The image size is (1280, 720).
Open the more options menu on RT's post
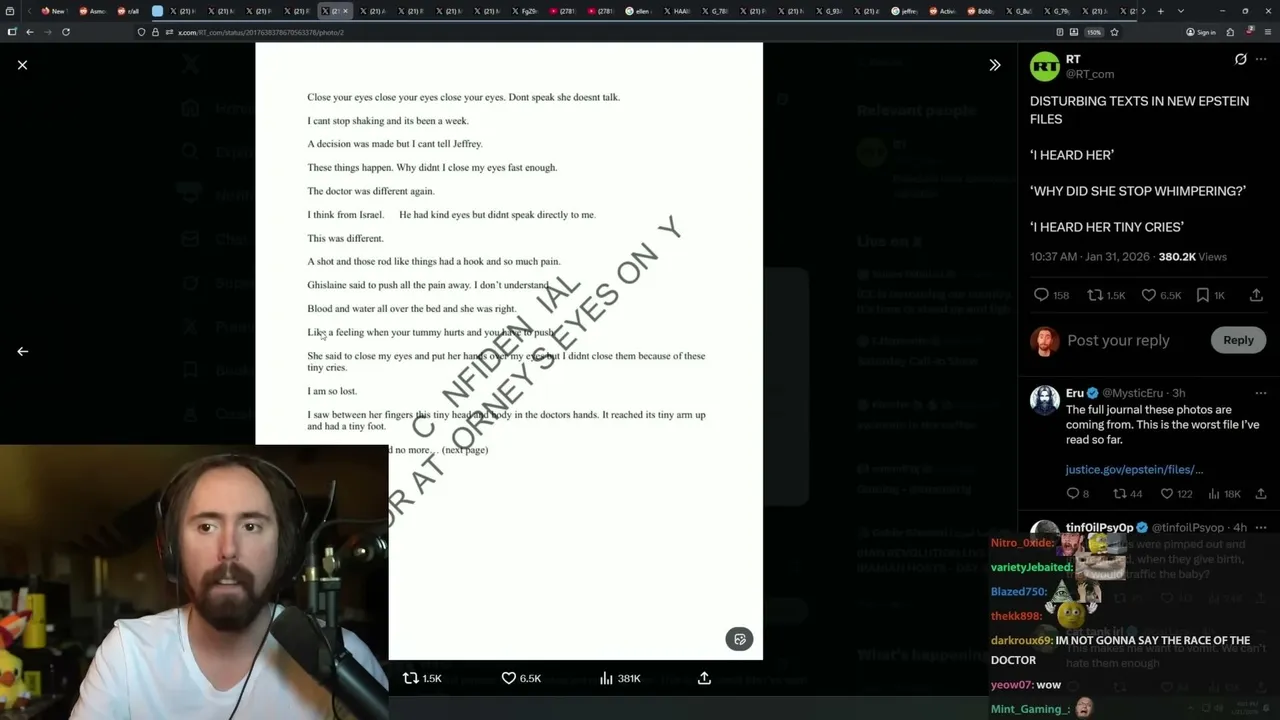click(1261, 59)
